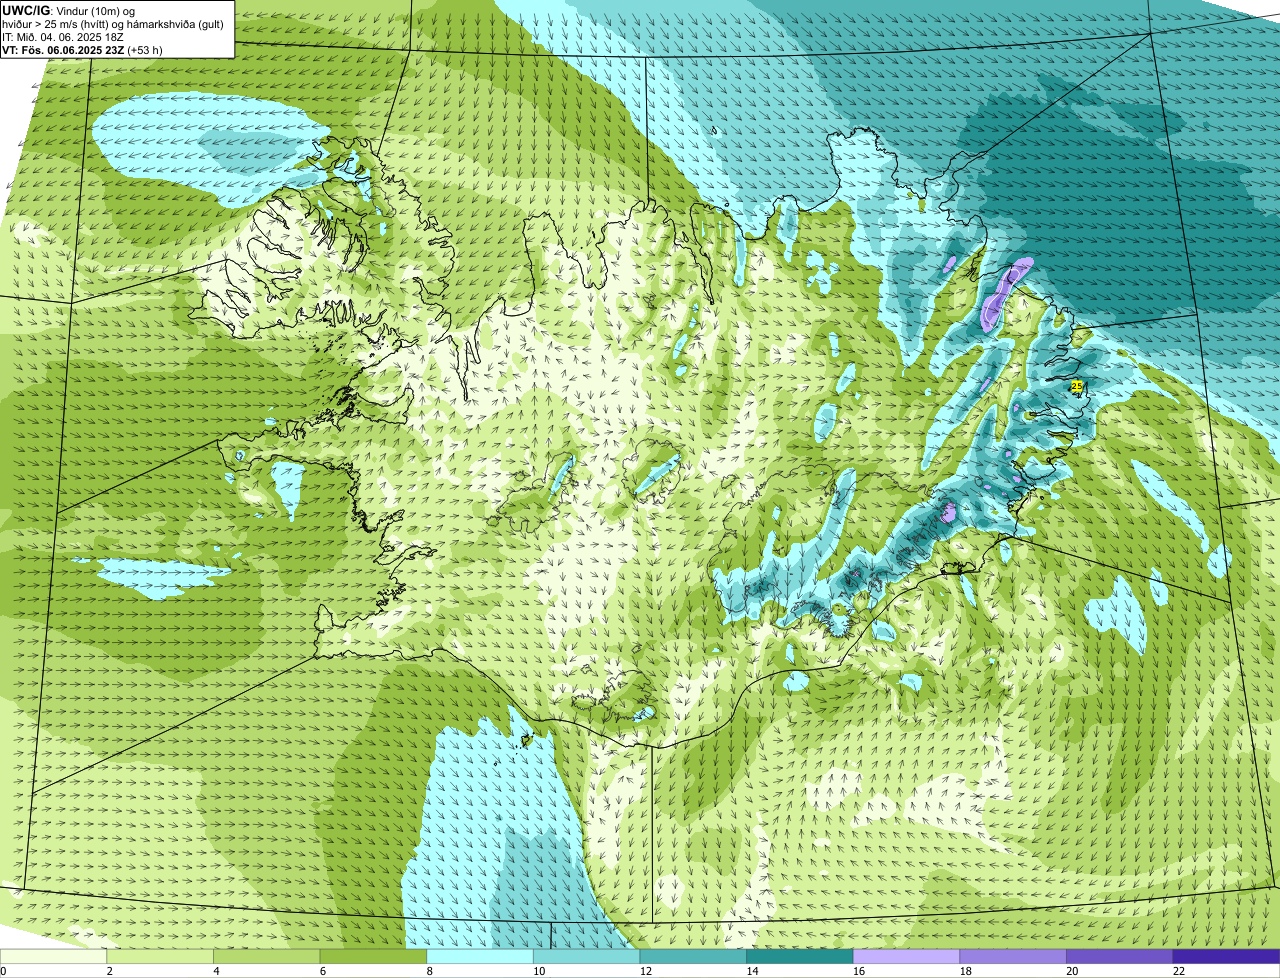The width and height of the screenshot is (1280, 978).
Task: Select the darkest purple swatch above 22
Action: tap(1226, 956)
